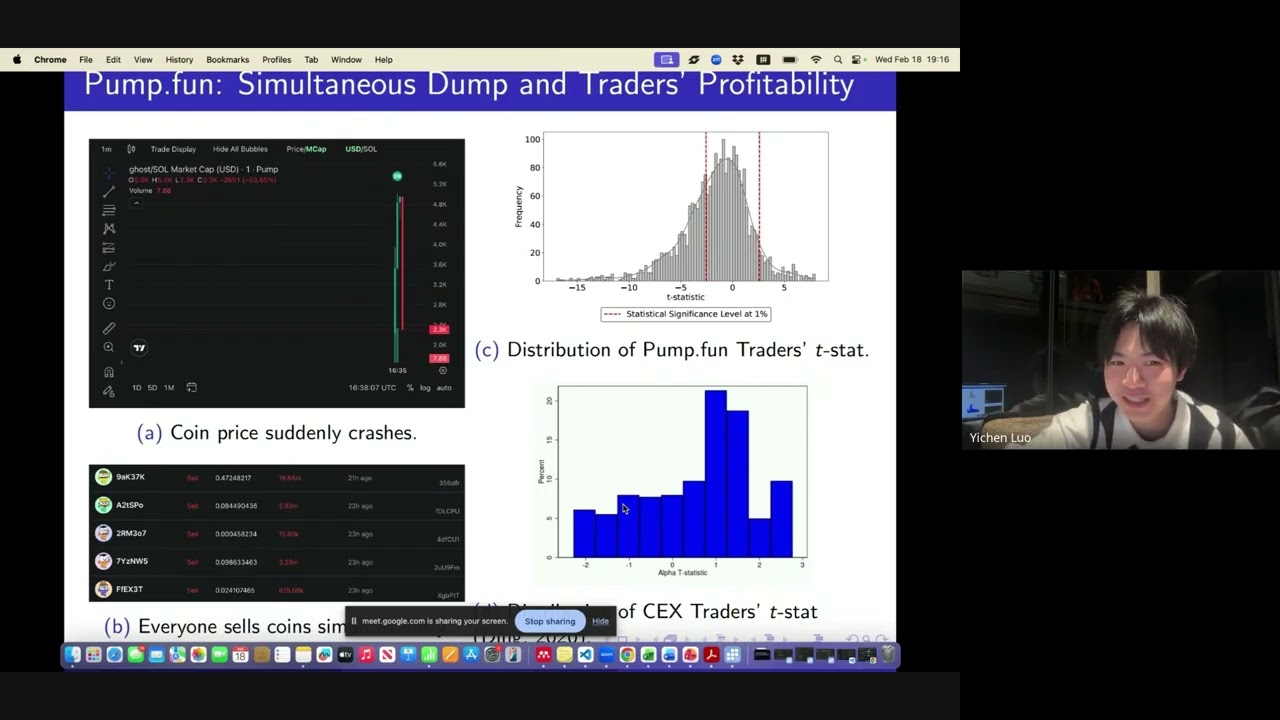Select the crosshair cursor tool in chart

pos(109,172)
